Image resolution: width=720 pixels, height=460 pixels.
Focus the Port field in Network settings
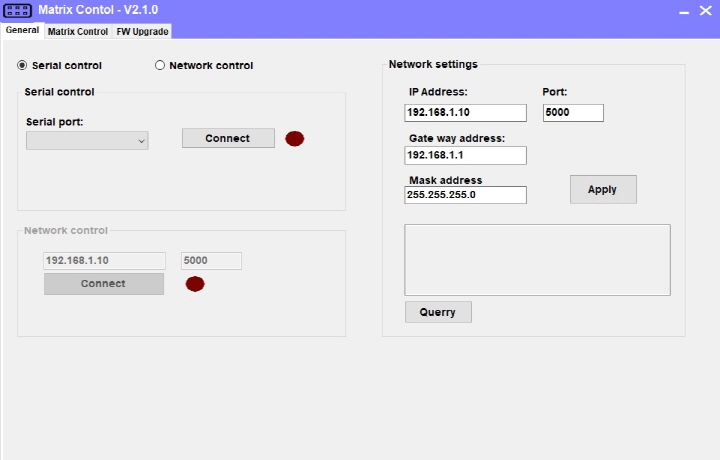(x=573, y=113)
